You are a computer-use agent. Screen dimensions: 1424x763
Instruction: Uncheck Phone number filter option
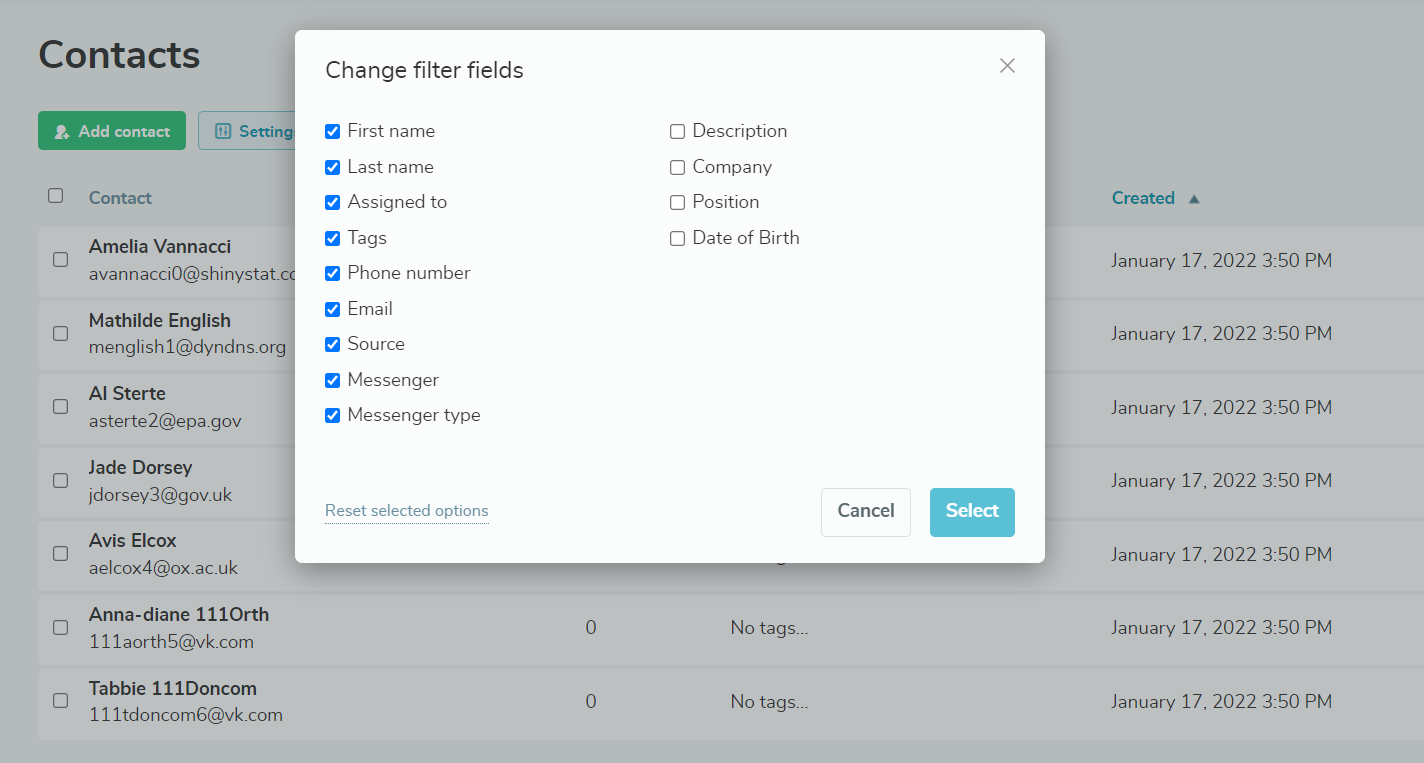[333, 273]
